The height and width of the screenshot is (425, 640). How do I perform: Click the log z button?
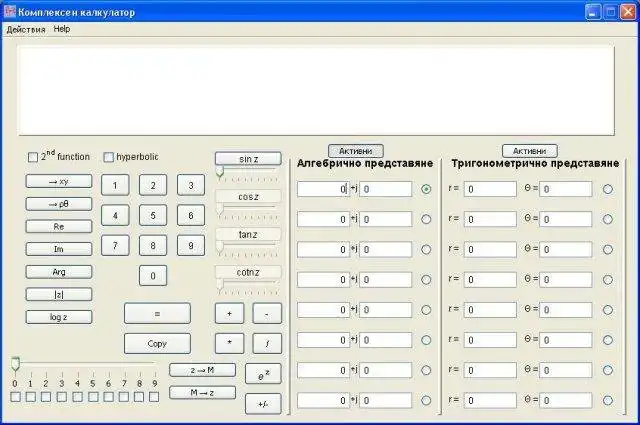[59, 317]
